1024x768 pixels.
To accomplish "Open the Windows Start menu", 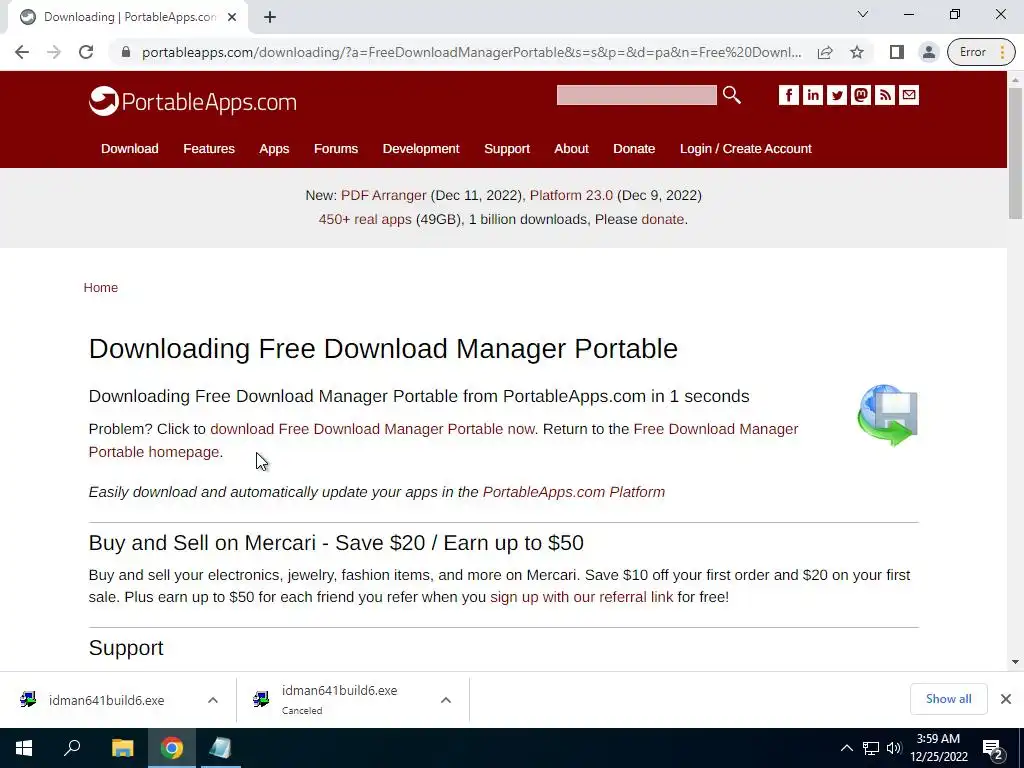I will tap(24, 748).
